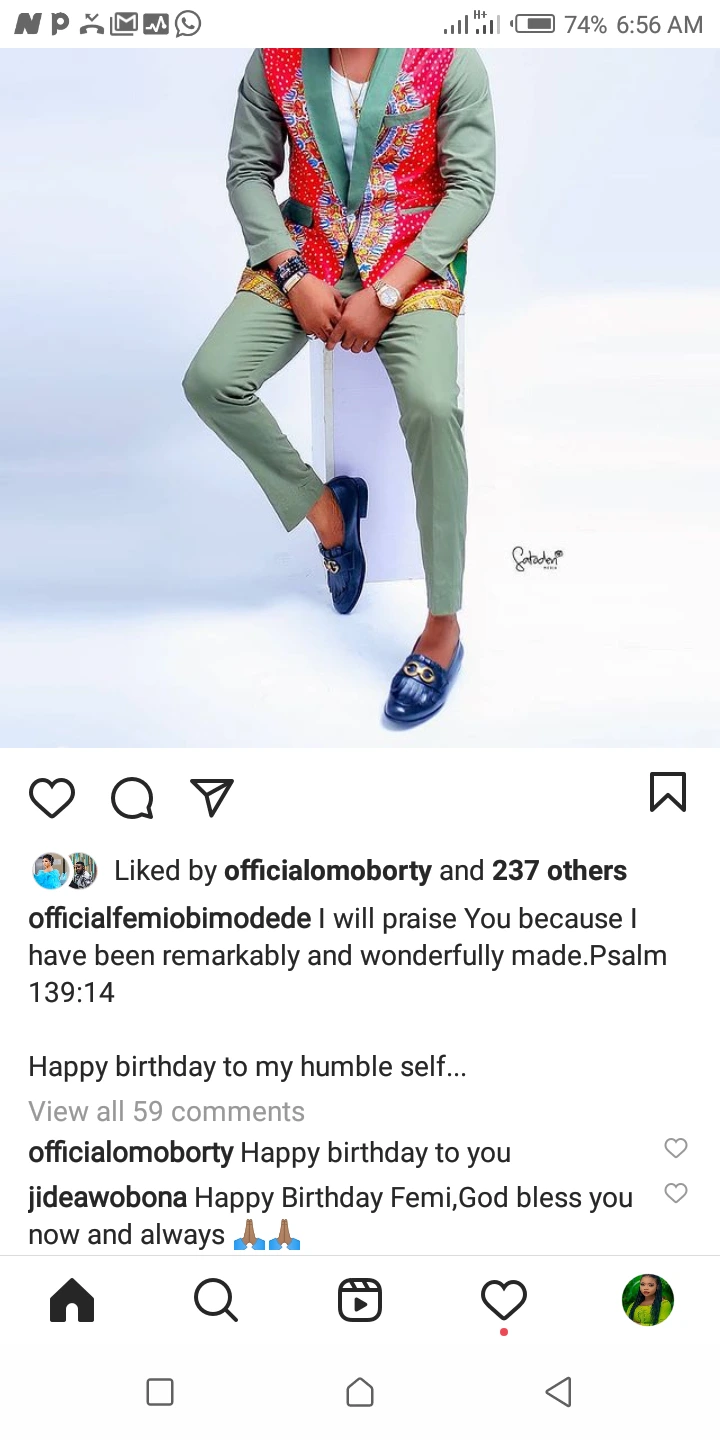Go to the Home tab
Image resolution: width=720 pixels, height=1440 pixels.
coord(72,1301)
